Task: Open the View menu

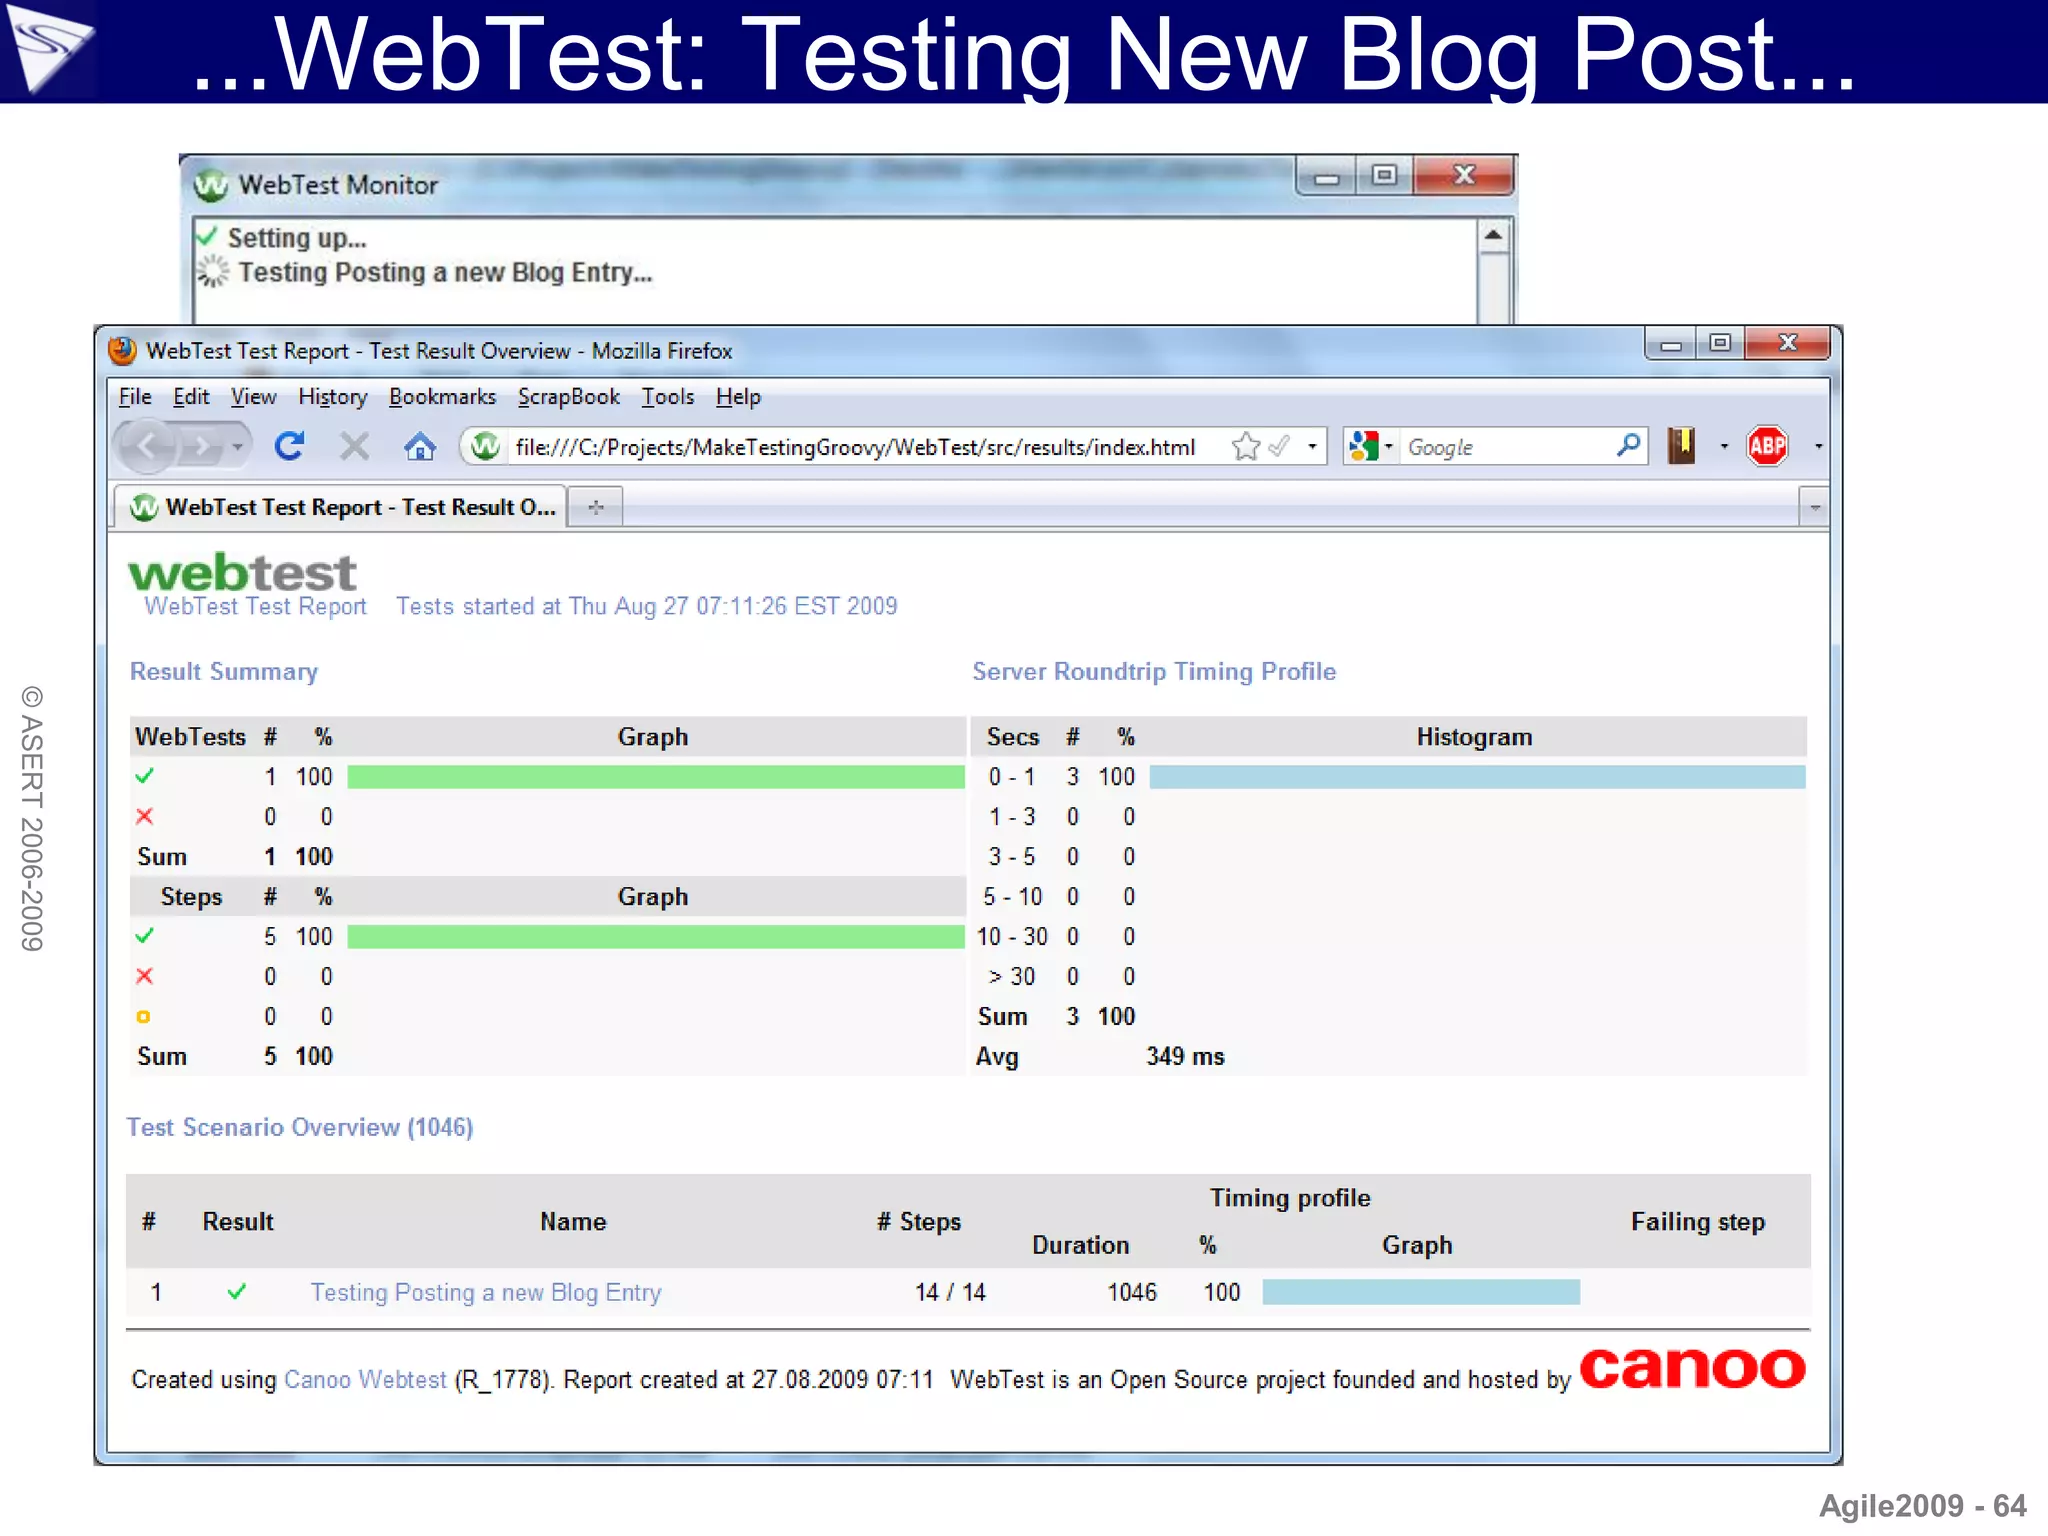Action: 253,397
